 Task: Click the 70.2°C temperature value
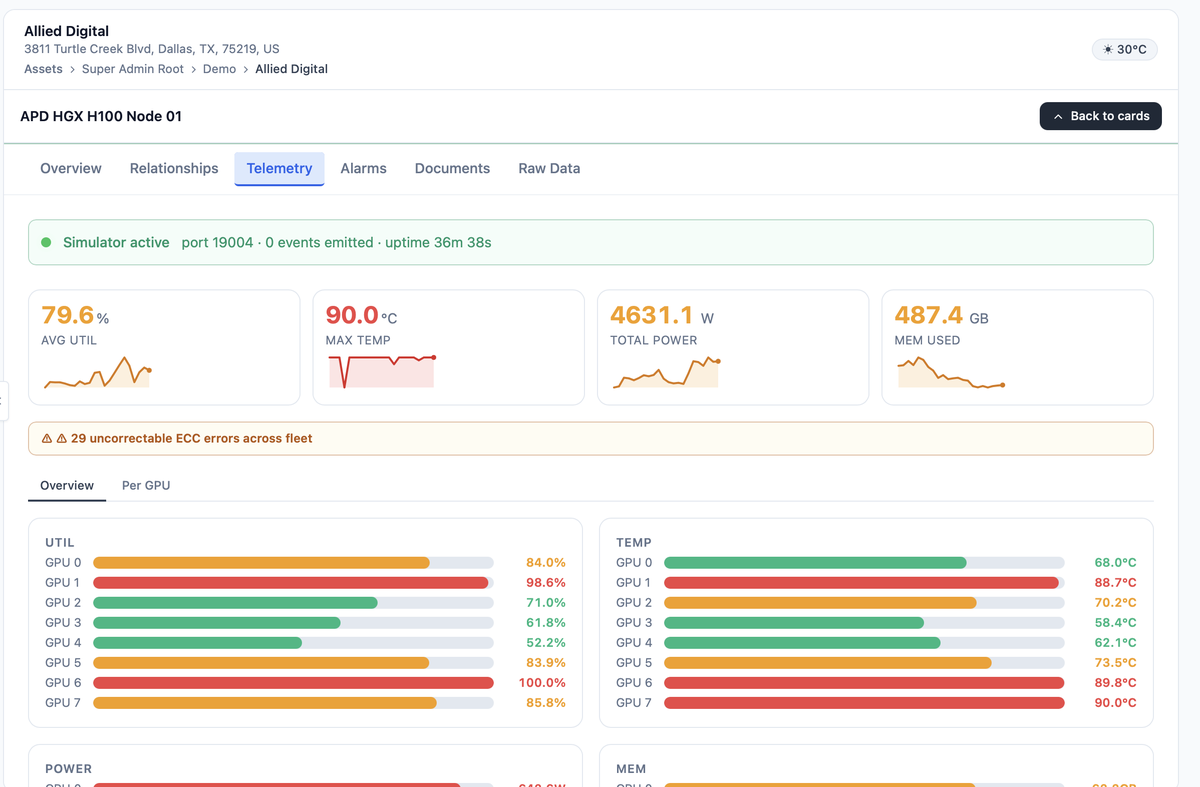[1115, 603]
